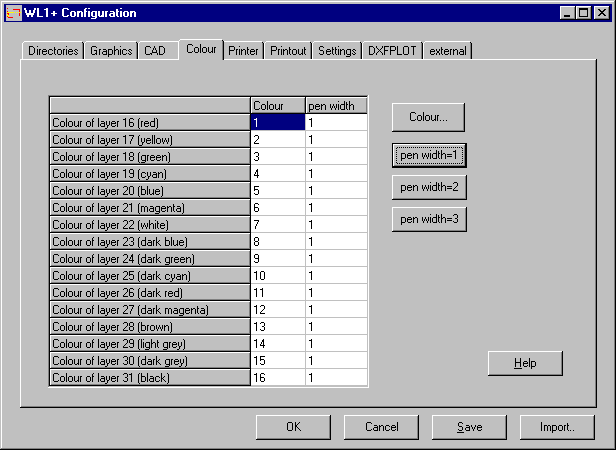
Task: Select pen width cell of layer 31 (black)
Action: (336, 378)
